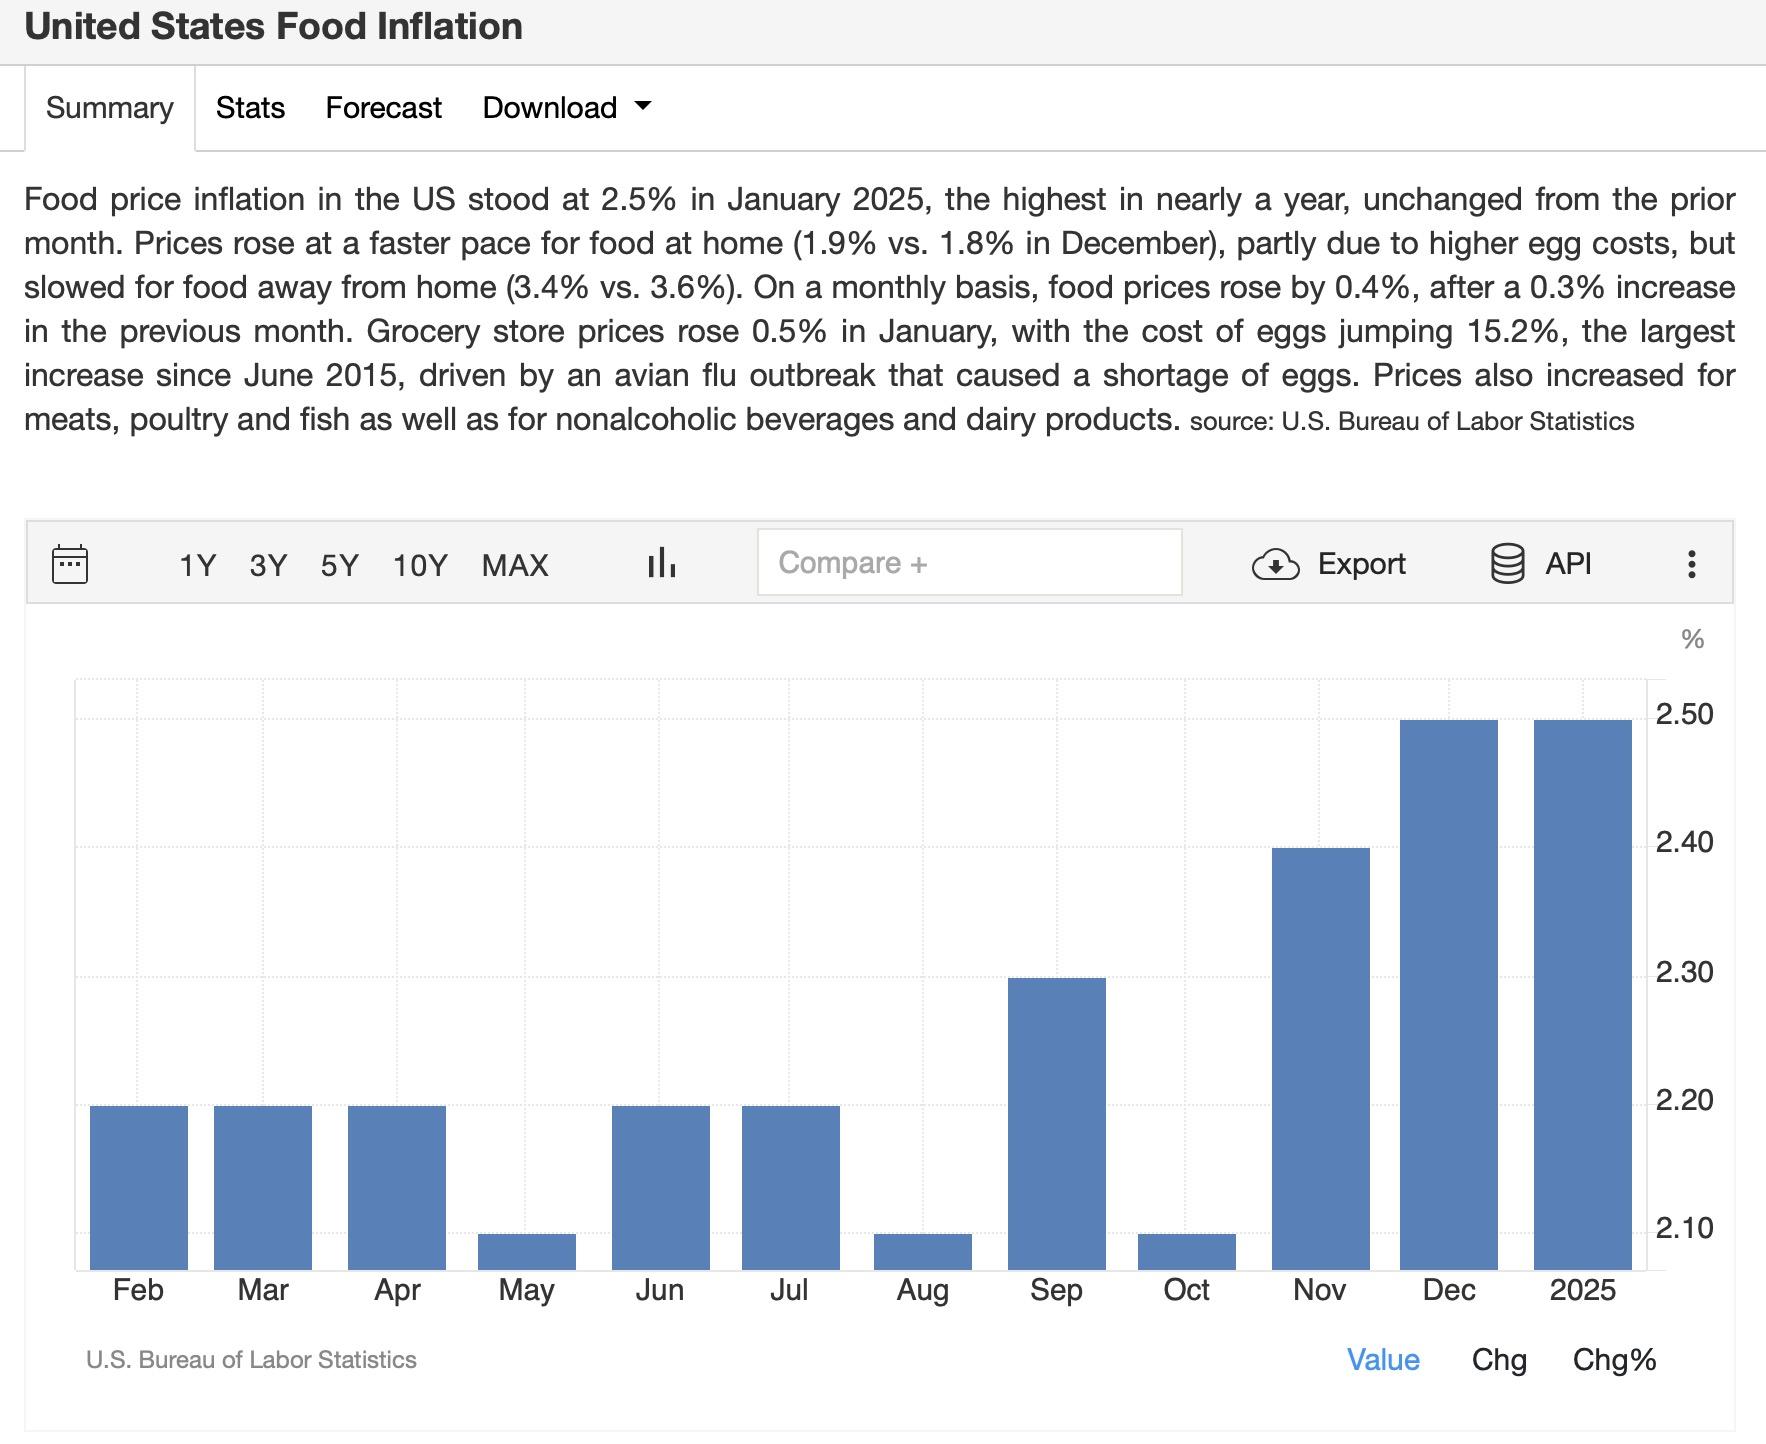Click the Compare + input field
Viewport: 1766px width, 1444px height.
[969, 563]
